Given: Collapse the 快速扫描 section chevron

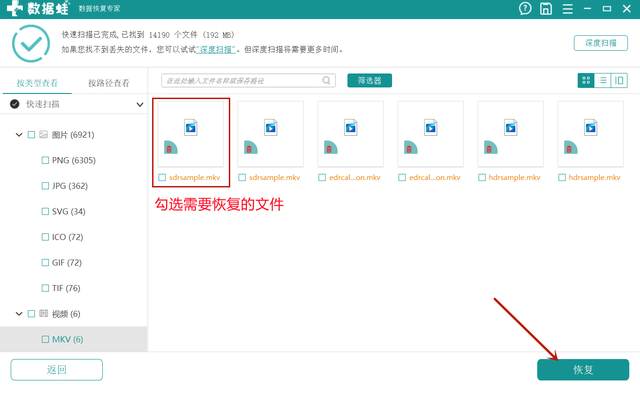Looking at the screenshot, I should click(140, 104).
